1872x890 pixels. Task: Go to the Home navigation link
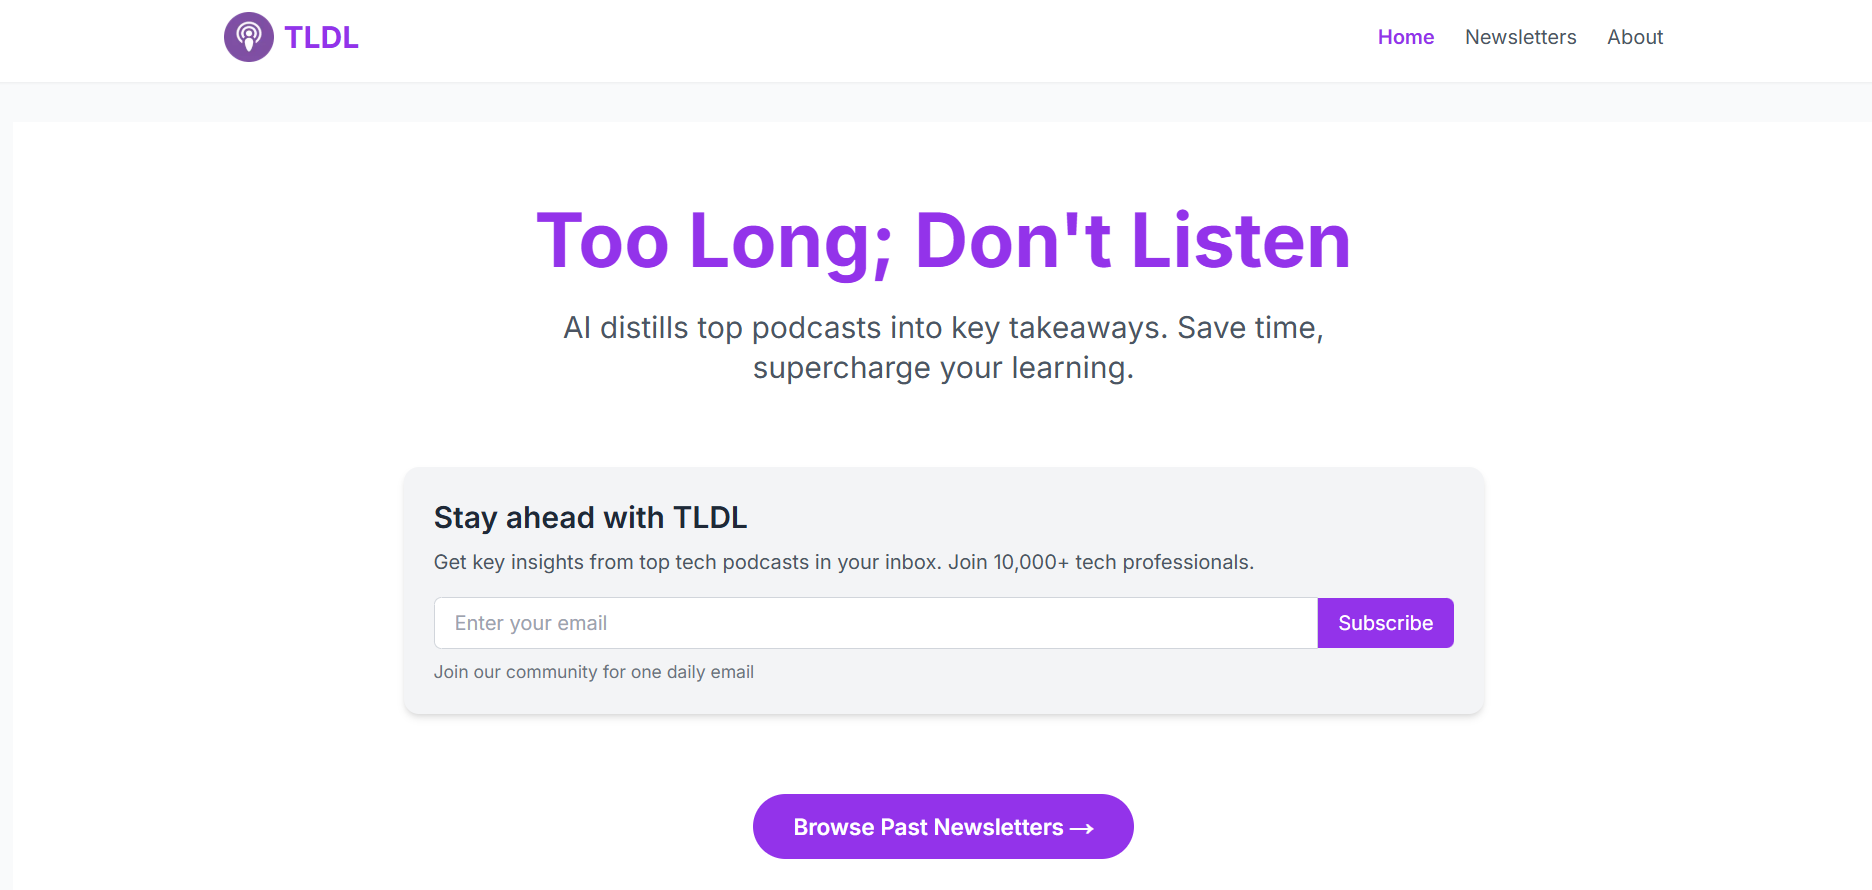click(x=1405, y=37)
